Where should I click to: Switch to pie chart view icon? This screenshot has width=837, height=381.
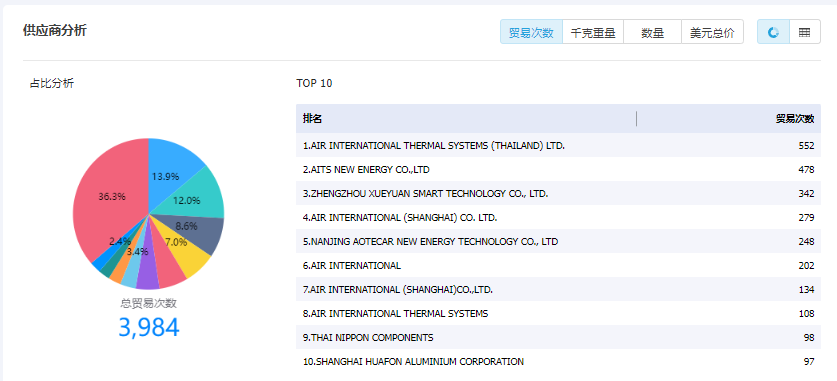[x=773, y=32]
